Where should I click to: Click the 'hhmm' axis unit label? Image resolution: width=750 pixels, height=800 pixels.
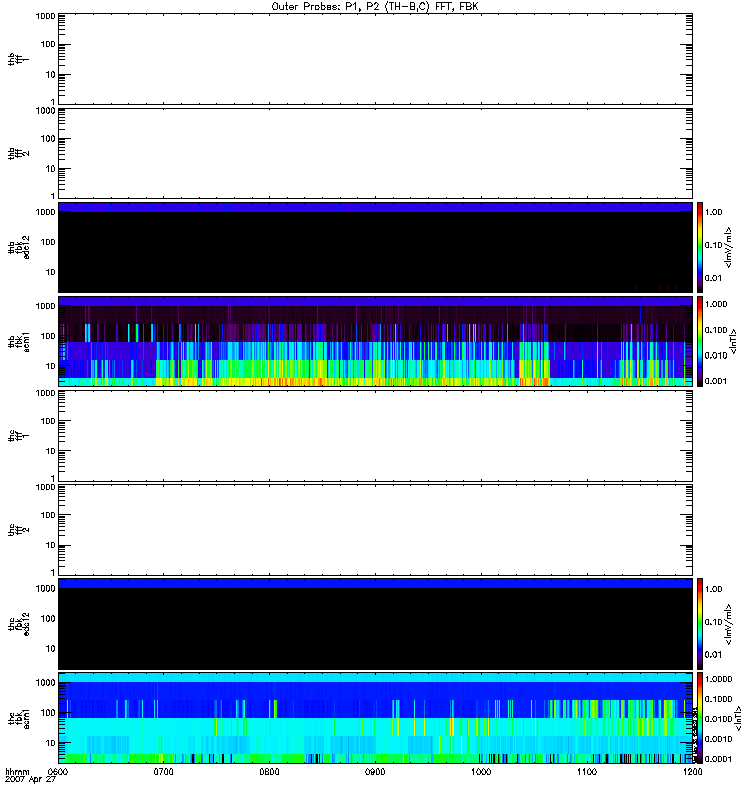pyautogui.click(x=17, y=771)
